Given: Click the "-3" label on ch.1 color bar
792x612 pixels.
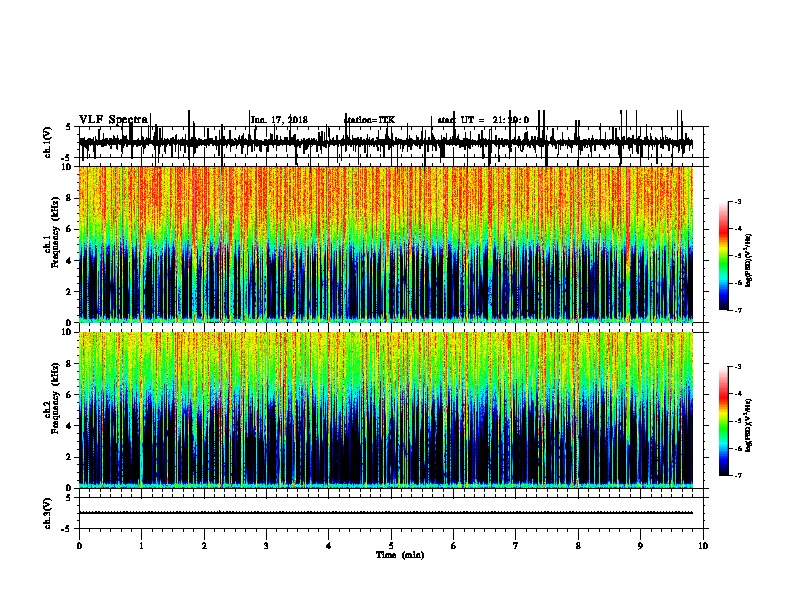Looking at the screenshot, I should (x=738, y=201).
